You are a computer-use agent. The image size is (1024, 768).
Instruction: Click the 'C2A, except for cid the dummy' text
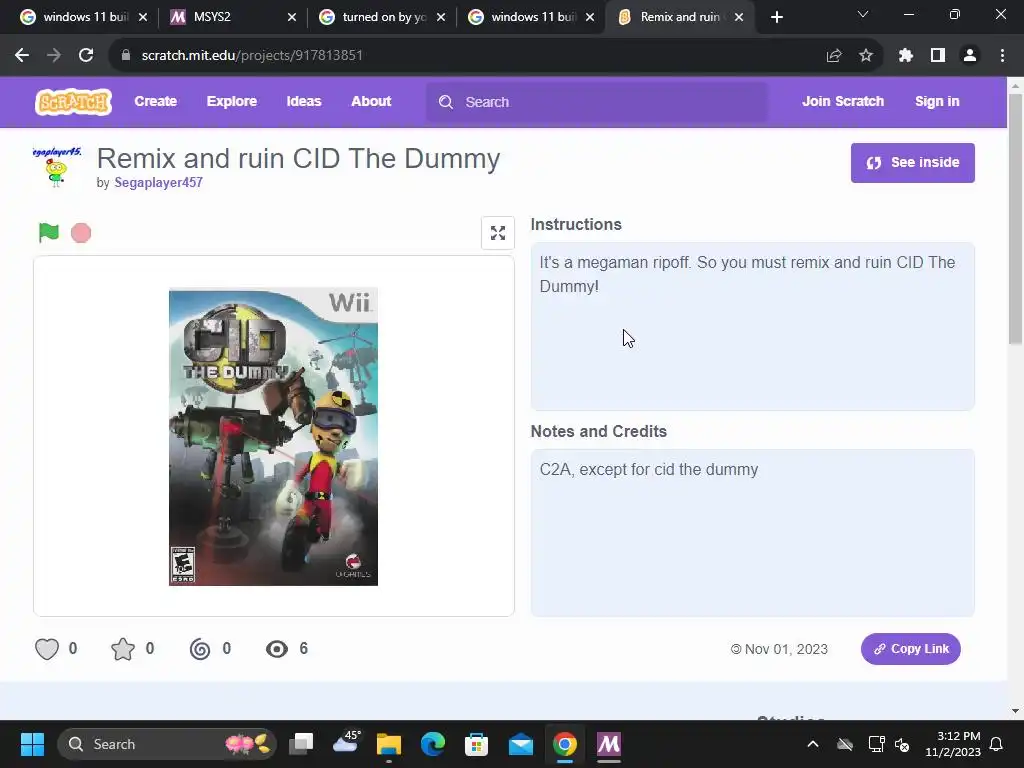pos(649,470)
